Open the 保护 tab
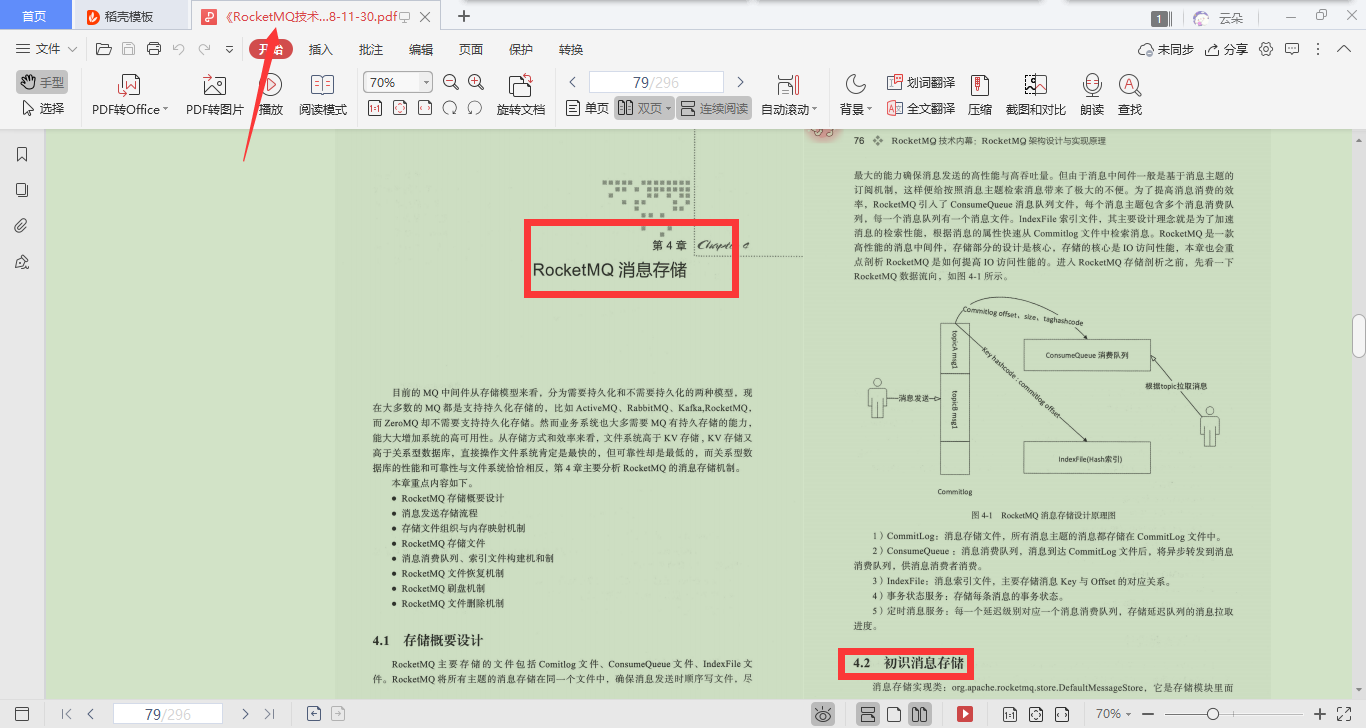 point(521,49)
